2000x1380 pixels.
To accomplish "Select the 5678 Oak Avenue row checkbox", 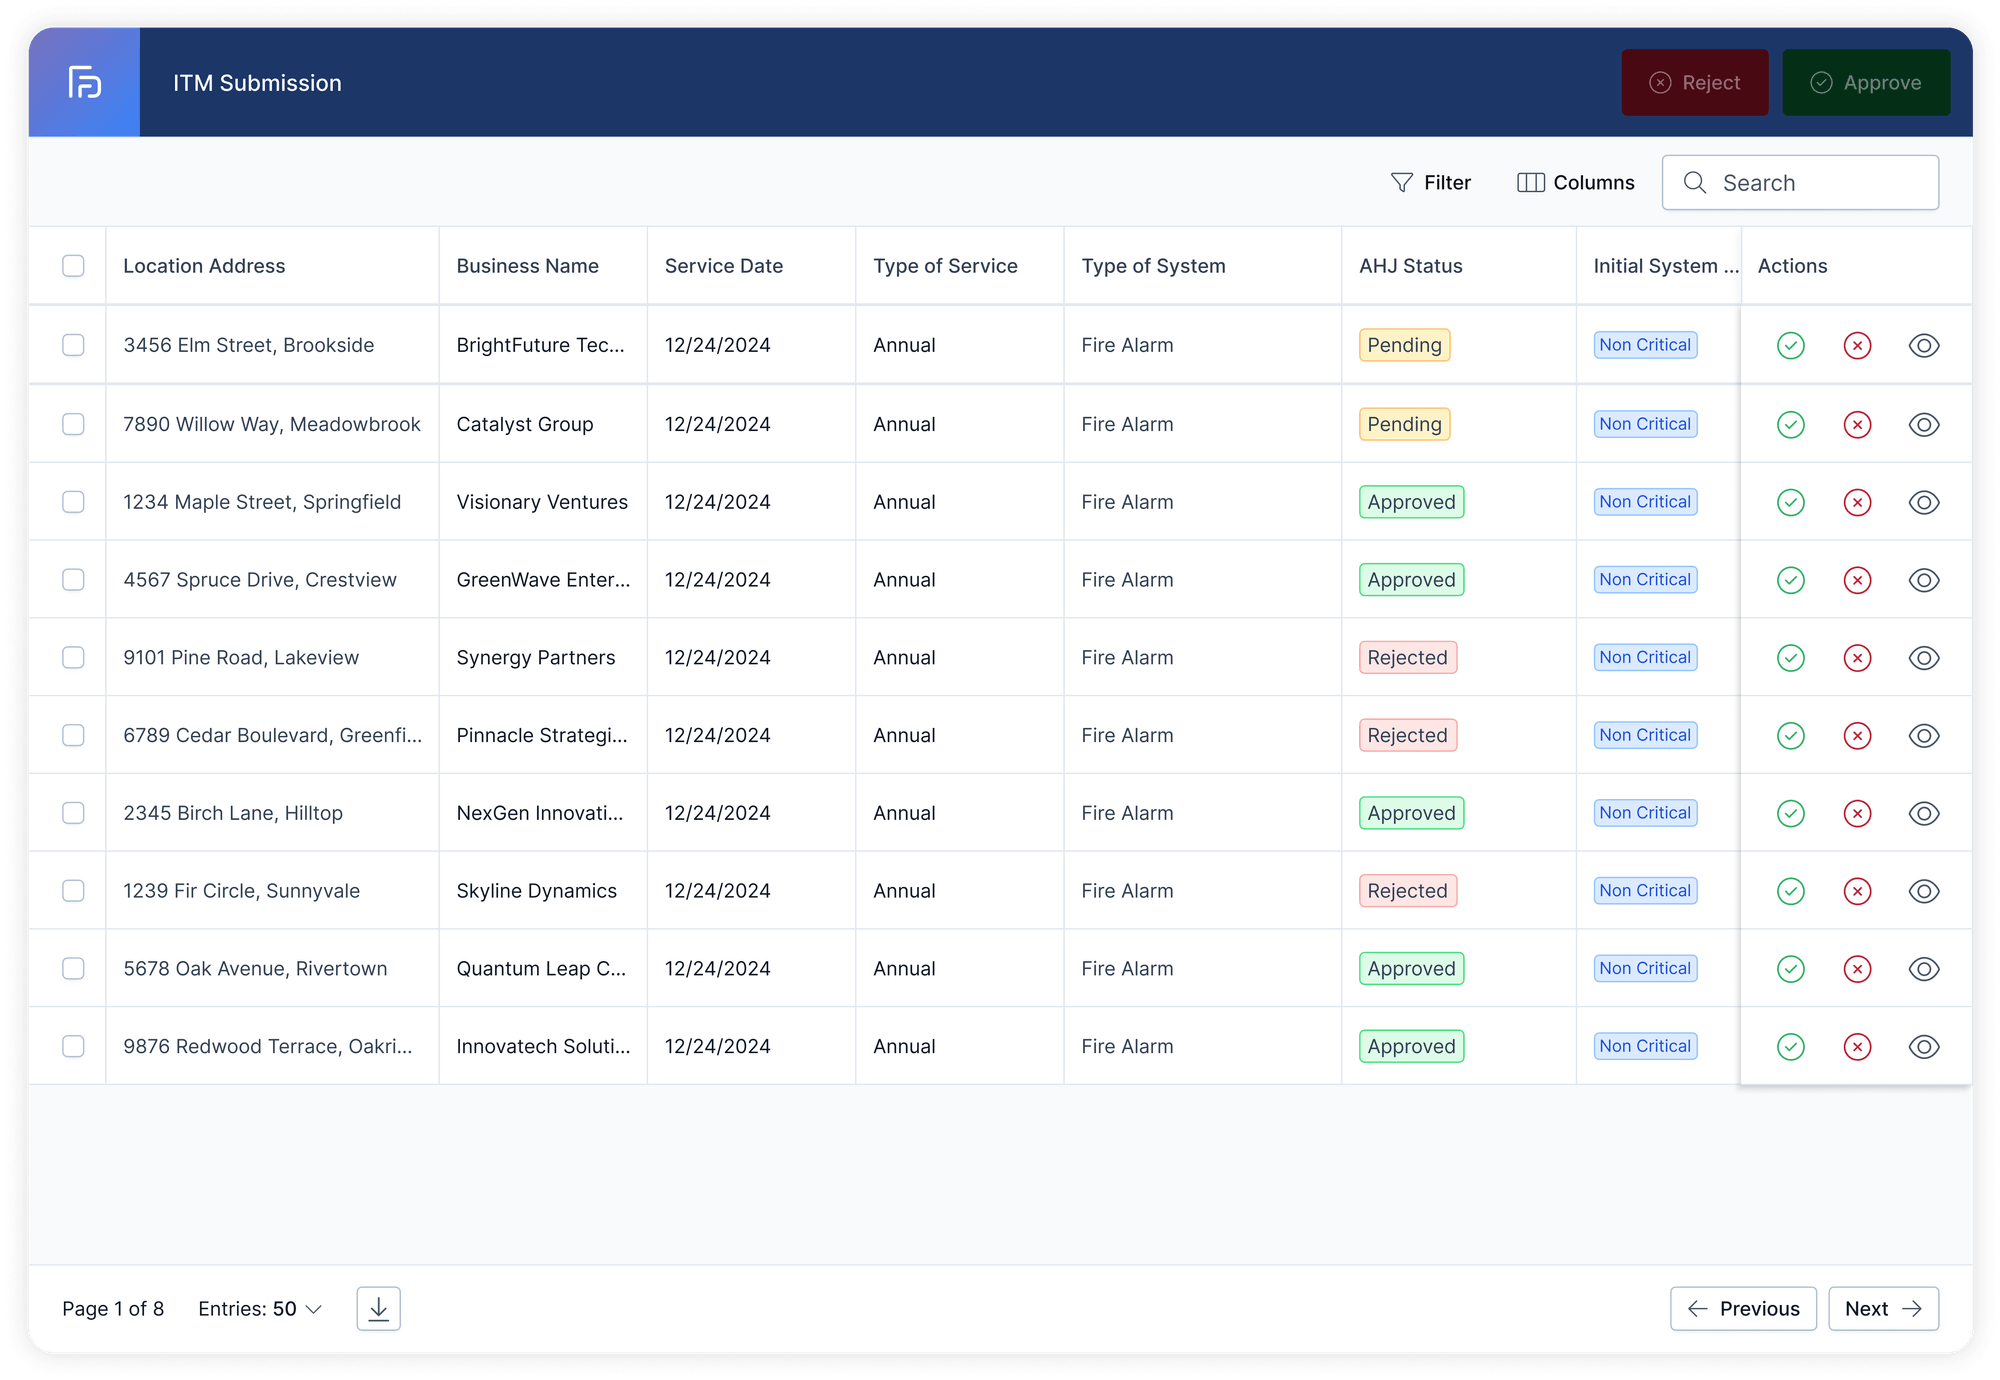I will pos(73,969).
